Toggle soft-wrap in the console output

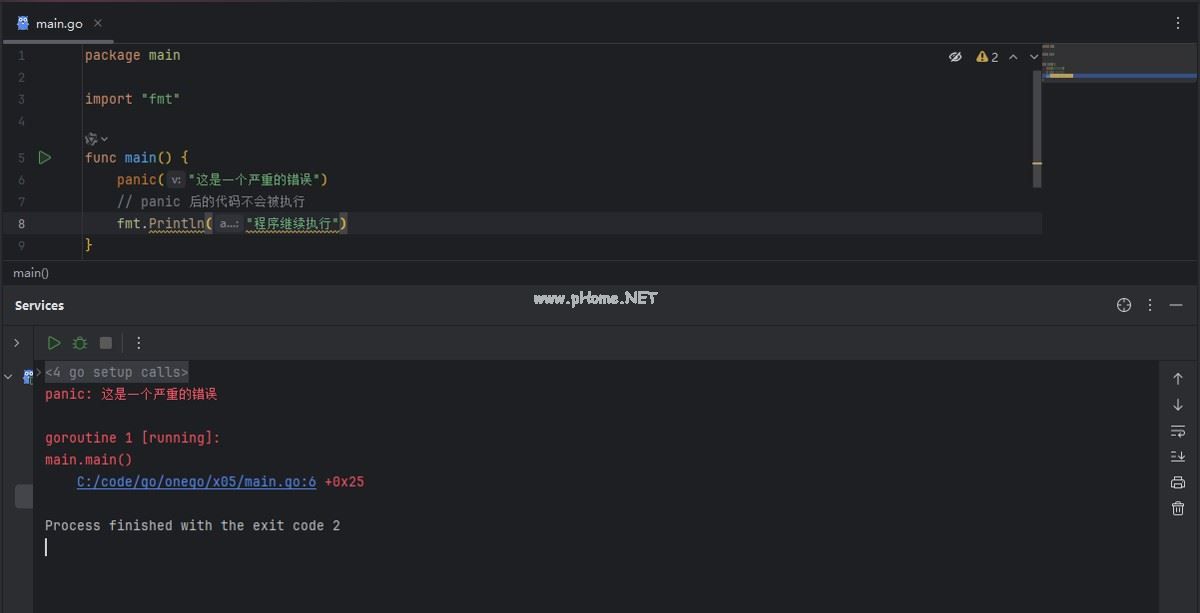tap(1178, 431)
